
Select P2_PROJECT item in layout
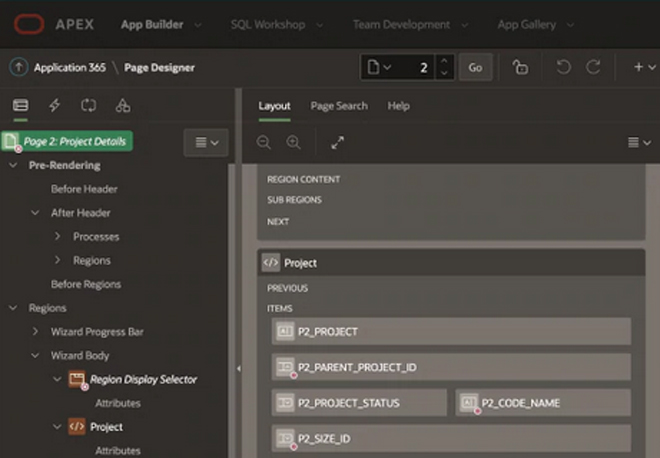[x=451, y=331]
